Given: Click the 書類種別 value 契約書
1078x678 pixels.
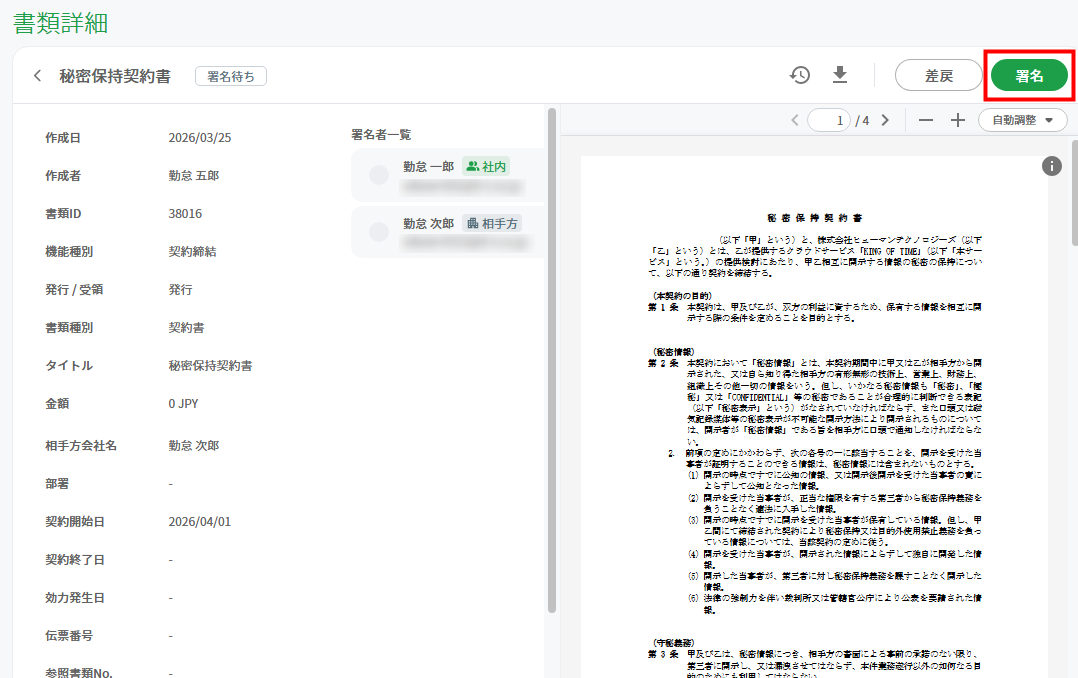Looking at the screenshot, I should pos(186,328).
